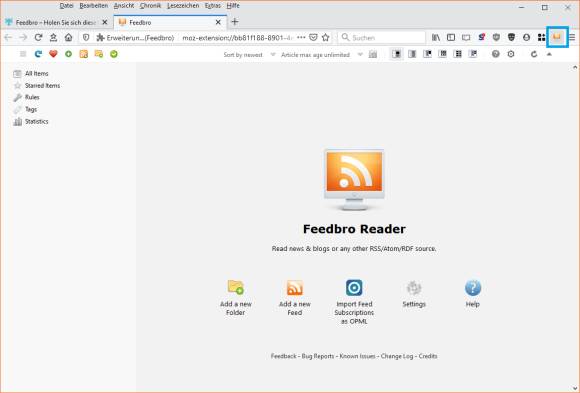Click Add a new Folder icon
The image size is (580, 393).
pyautogui.click(x=236, y=287)
